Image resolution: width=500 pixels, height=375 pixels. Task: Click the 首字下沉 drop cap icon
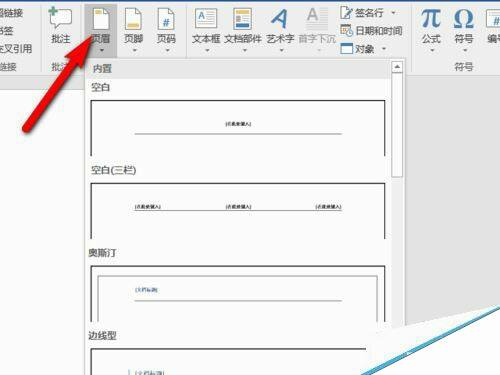click(x=317, y=19)
